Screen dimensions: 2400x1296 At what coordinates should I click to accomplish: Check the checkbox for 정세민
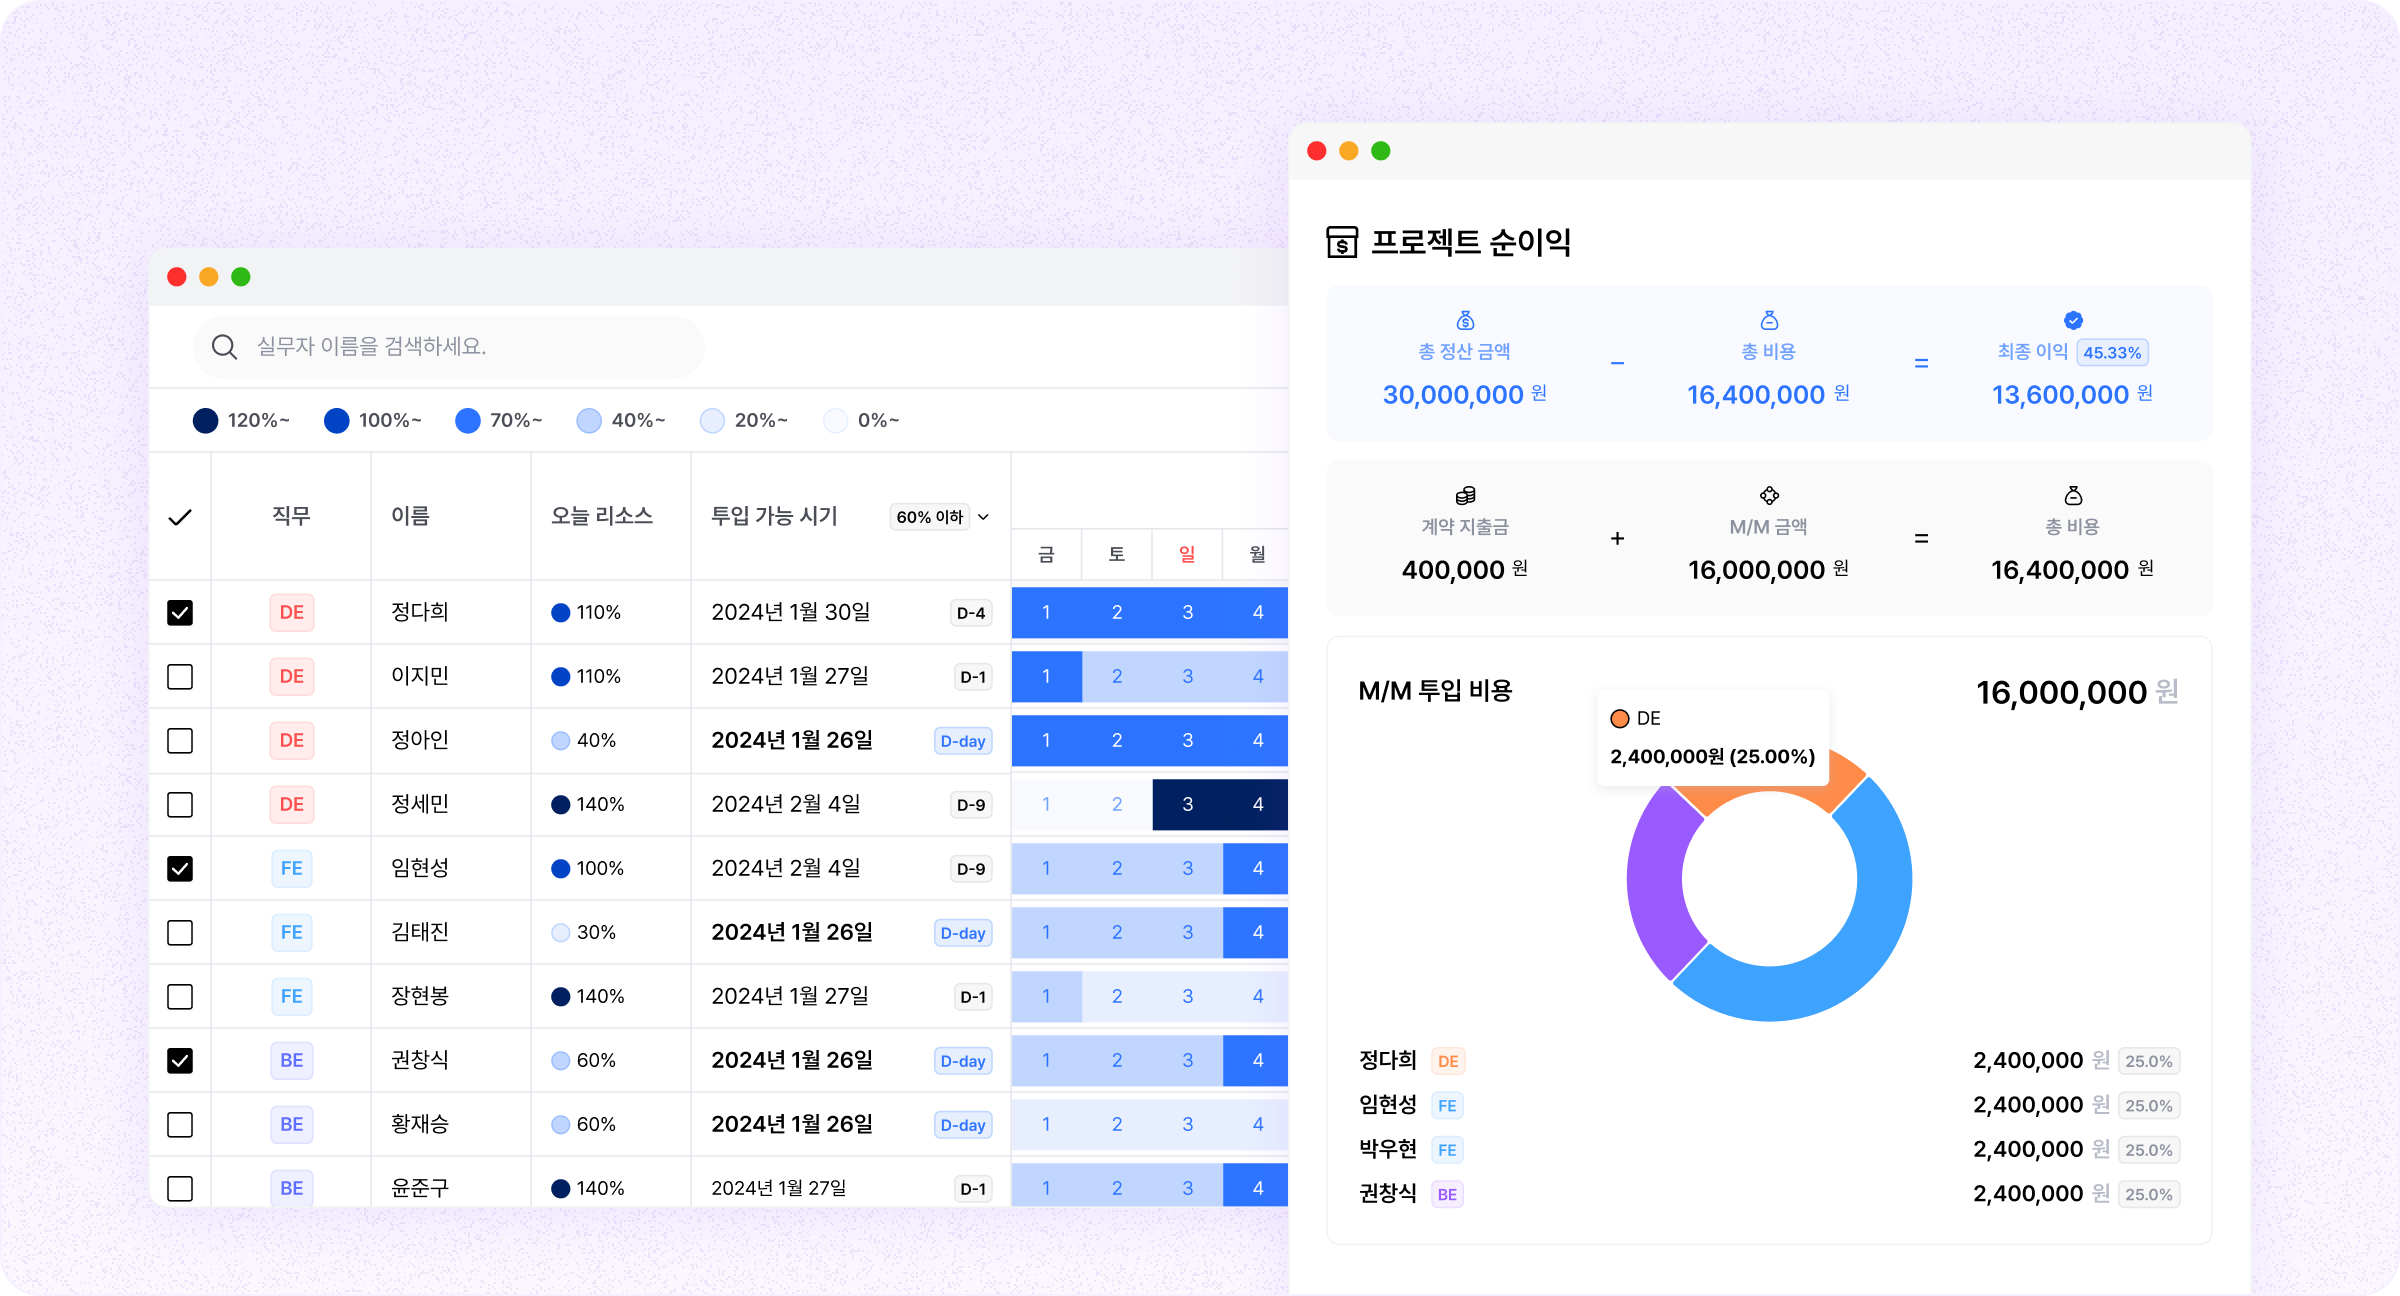180,805
